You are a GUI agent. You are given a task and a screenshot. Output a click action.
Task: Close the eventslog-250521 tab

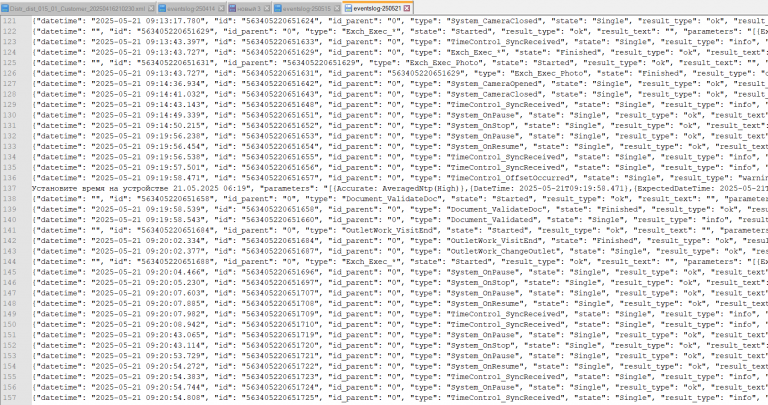coord(407,9)
